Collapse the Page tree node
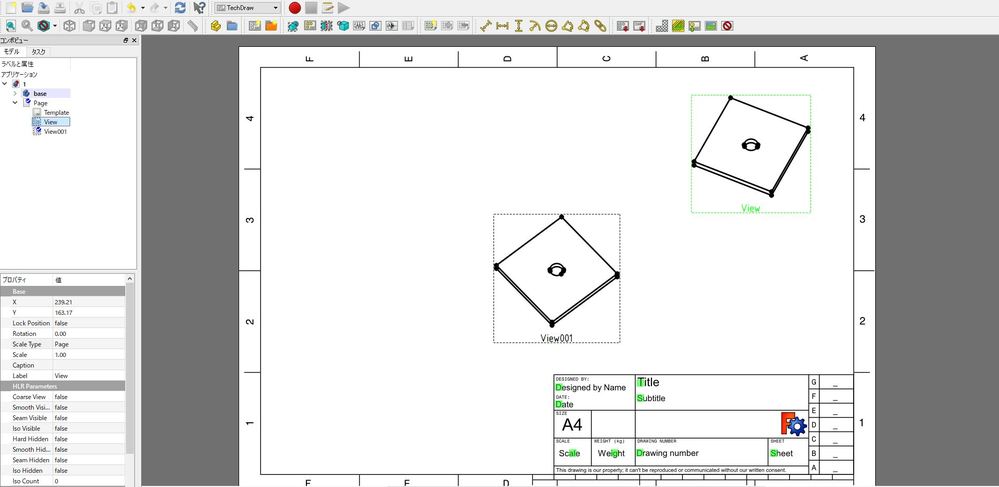The height and width of the screenshot is (487, 999). pos(15,103)
